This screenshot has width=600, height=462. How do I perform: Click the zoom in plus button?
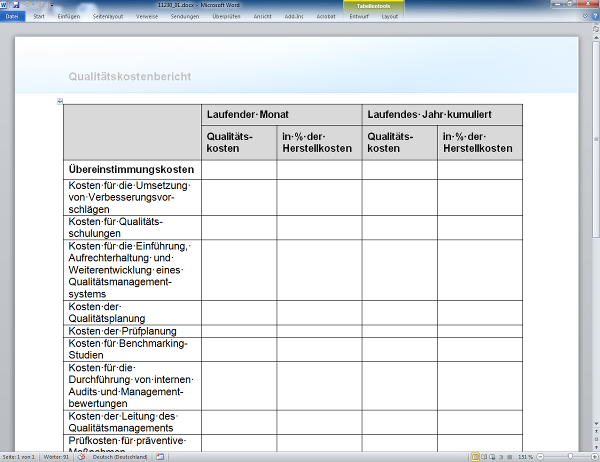(x=595, y=457)
